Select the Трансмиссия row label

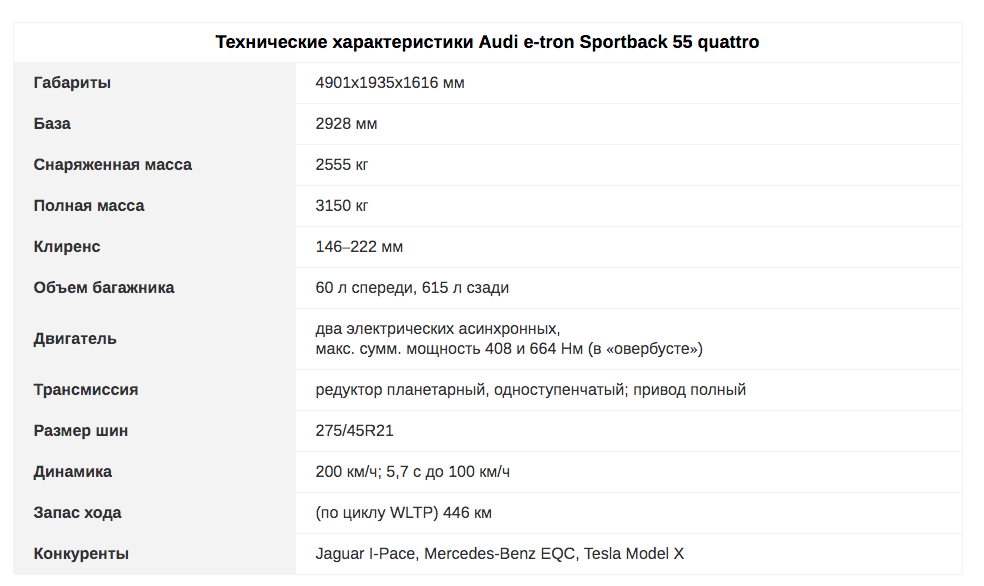[85, 390]
